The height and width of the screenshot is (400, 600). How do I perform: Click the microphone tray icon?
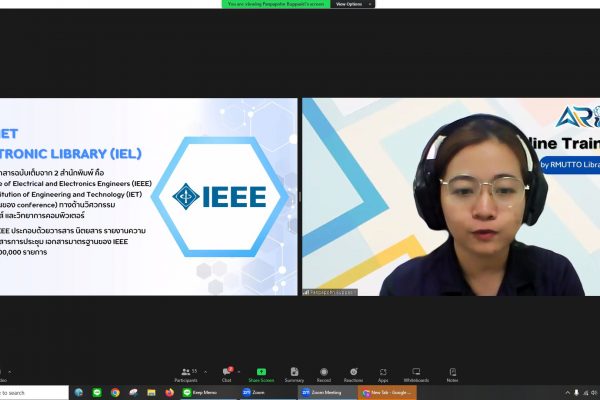pyautogui.click(x=576, y=393)
